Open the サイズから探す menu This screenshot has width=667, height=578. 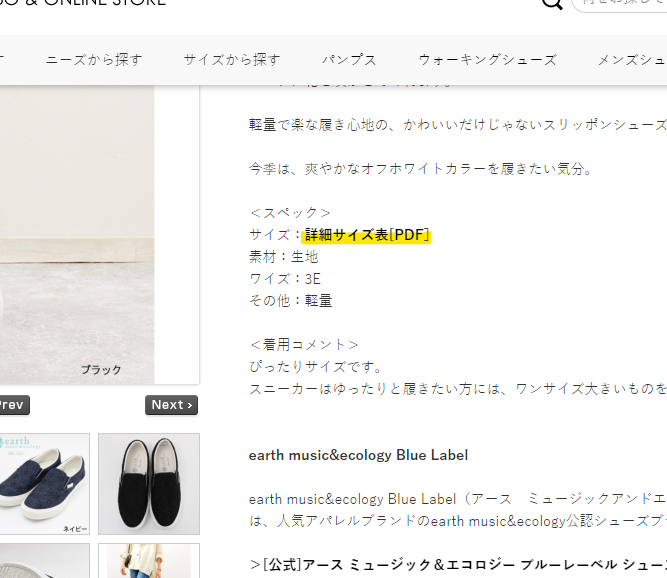tap(232, 60)
